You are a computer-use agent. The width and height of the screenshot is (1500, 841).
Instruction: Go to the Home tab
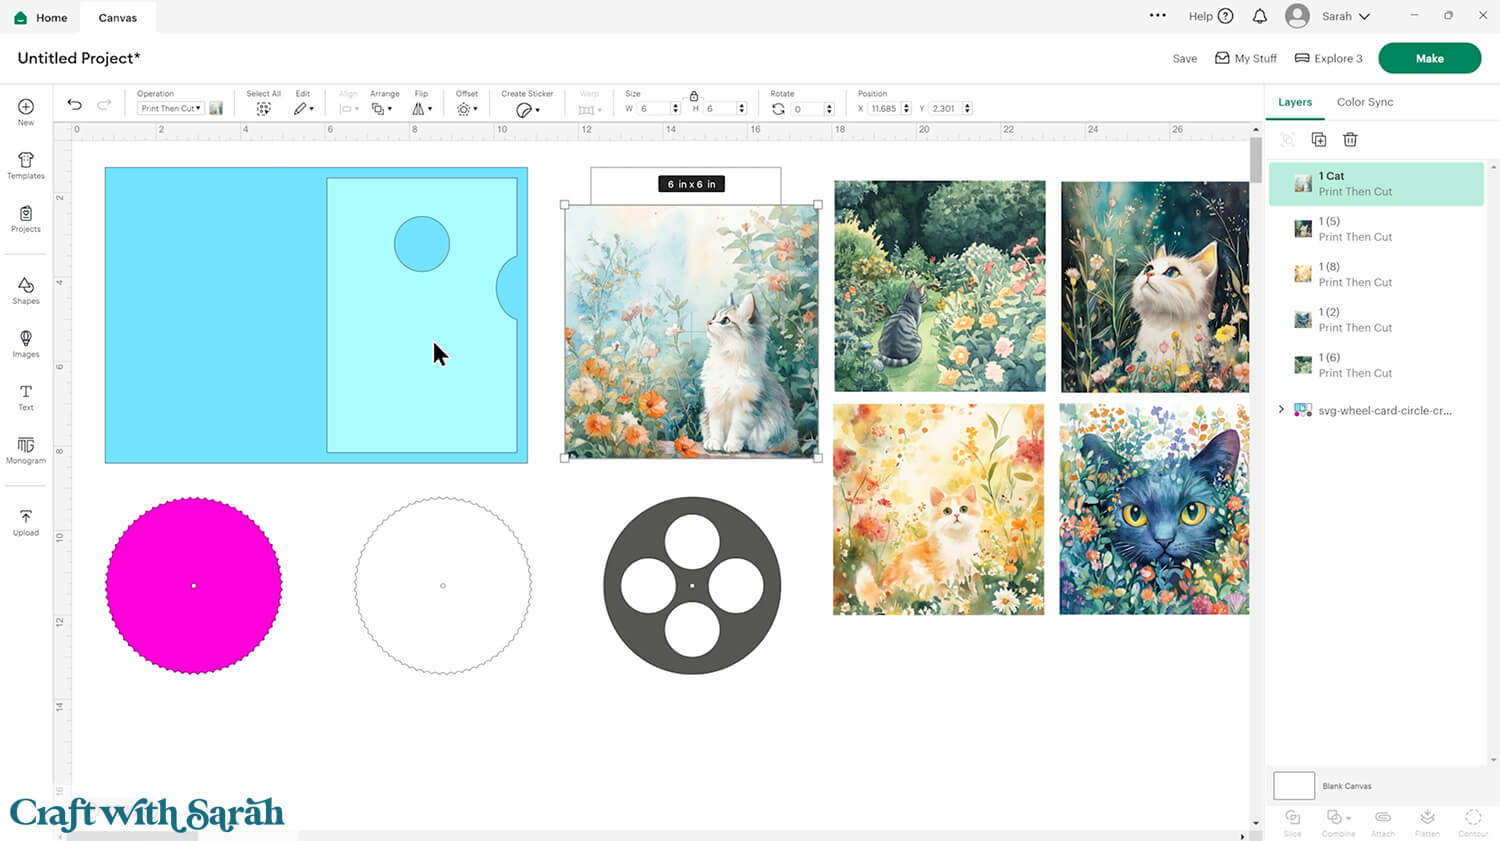(x=41, y=17)
